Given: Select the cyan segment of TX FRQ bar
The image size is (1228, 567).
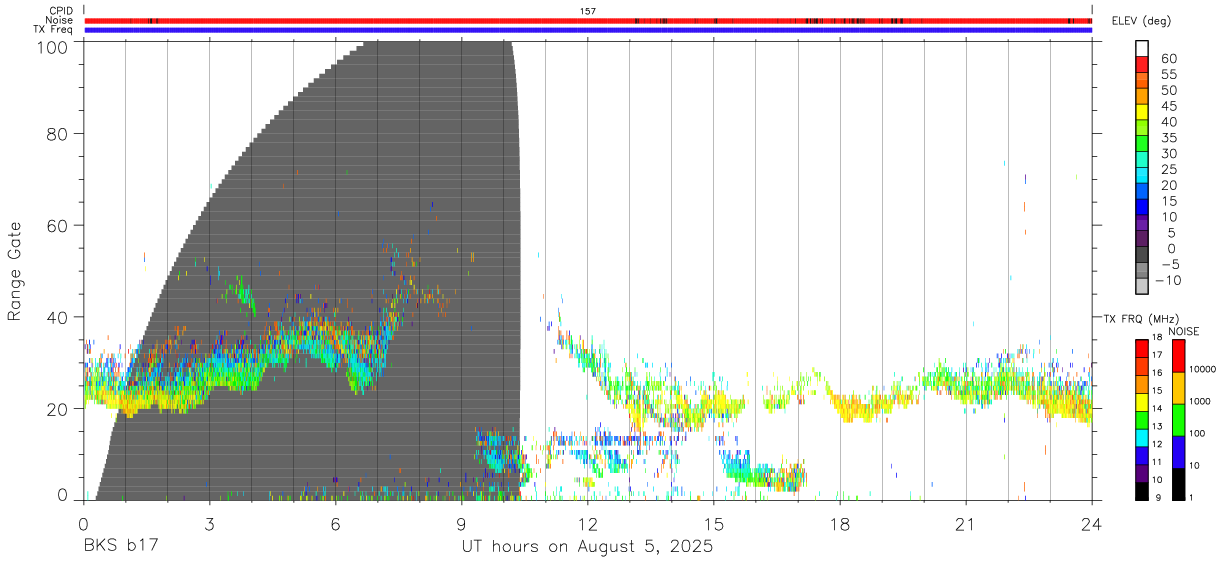Looking at the screenshot, I should 1141,439.
